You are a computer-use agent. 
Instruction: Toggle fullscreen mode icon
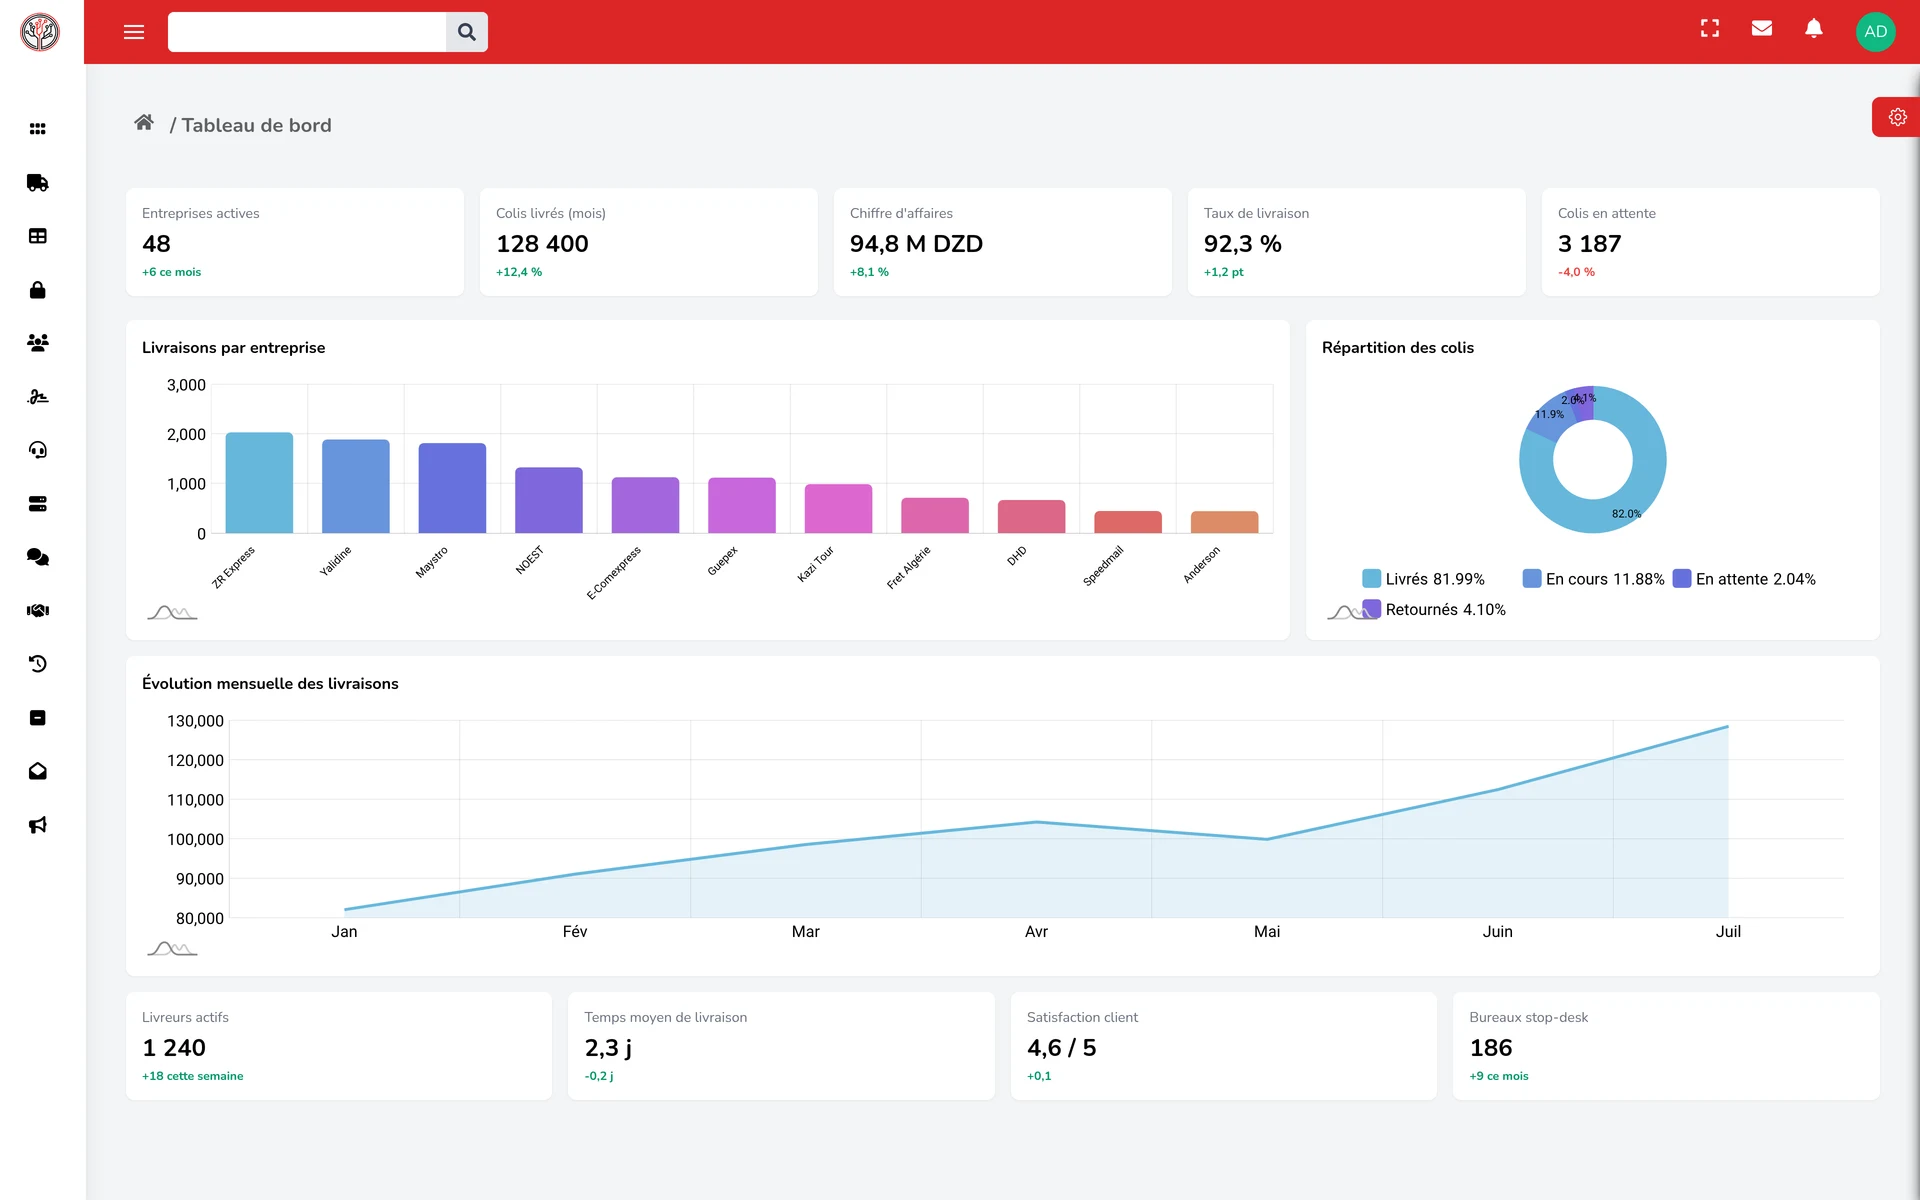click(x=1710, y=29)
